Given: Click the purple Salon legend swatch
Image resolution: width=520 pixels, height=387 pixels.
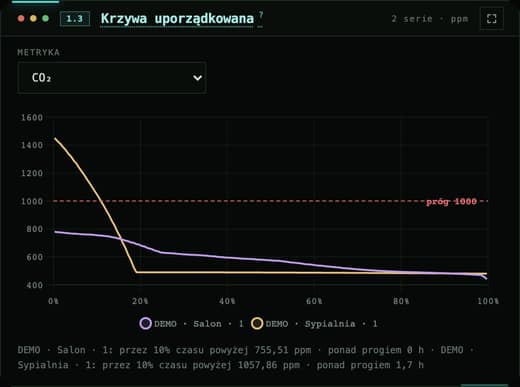Looking at the screenshot, I should pyautogui.click(x=145, y=323).
